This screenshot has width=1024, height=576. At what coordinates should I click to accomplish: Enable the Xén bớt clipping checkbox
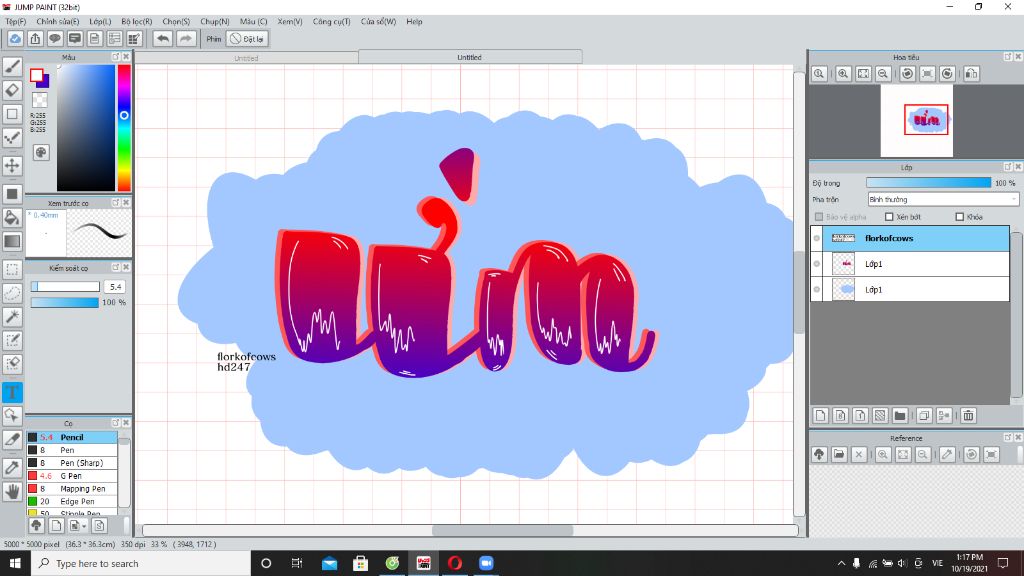pyautogui.click(x=889, y=217)
